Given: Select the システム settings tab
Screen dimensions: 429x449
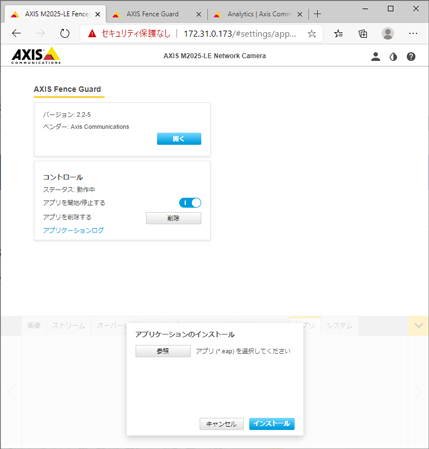Looking at the screenshot, I should pos(339,326).
